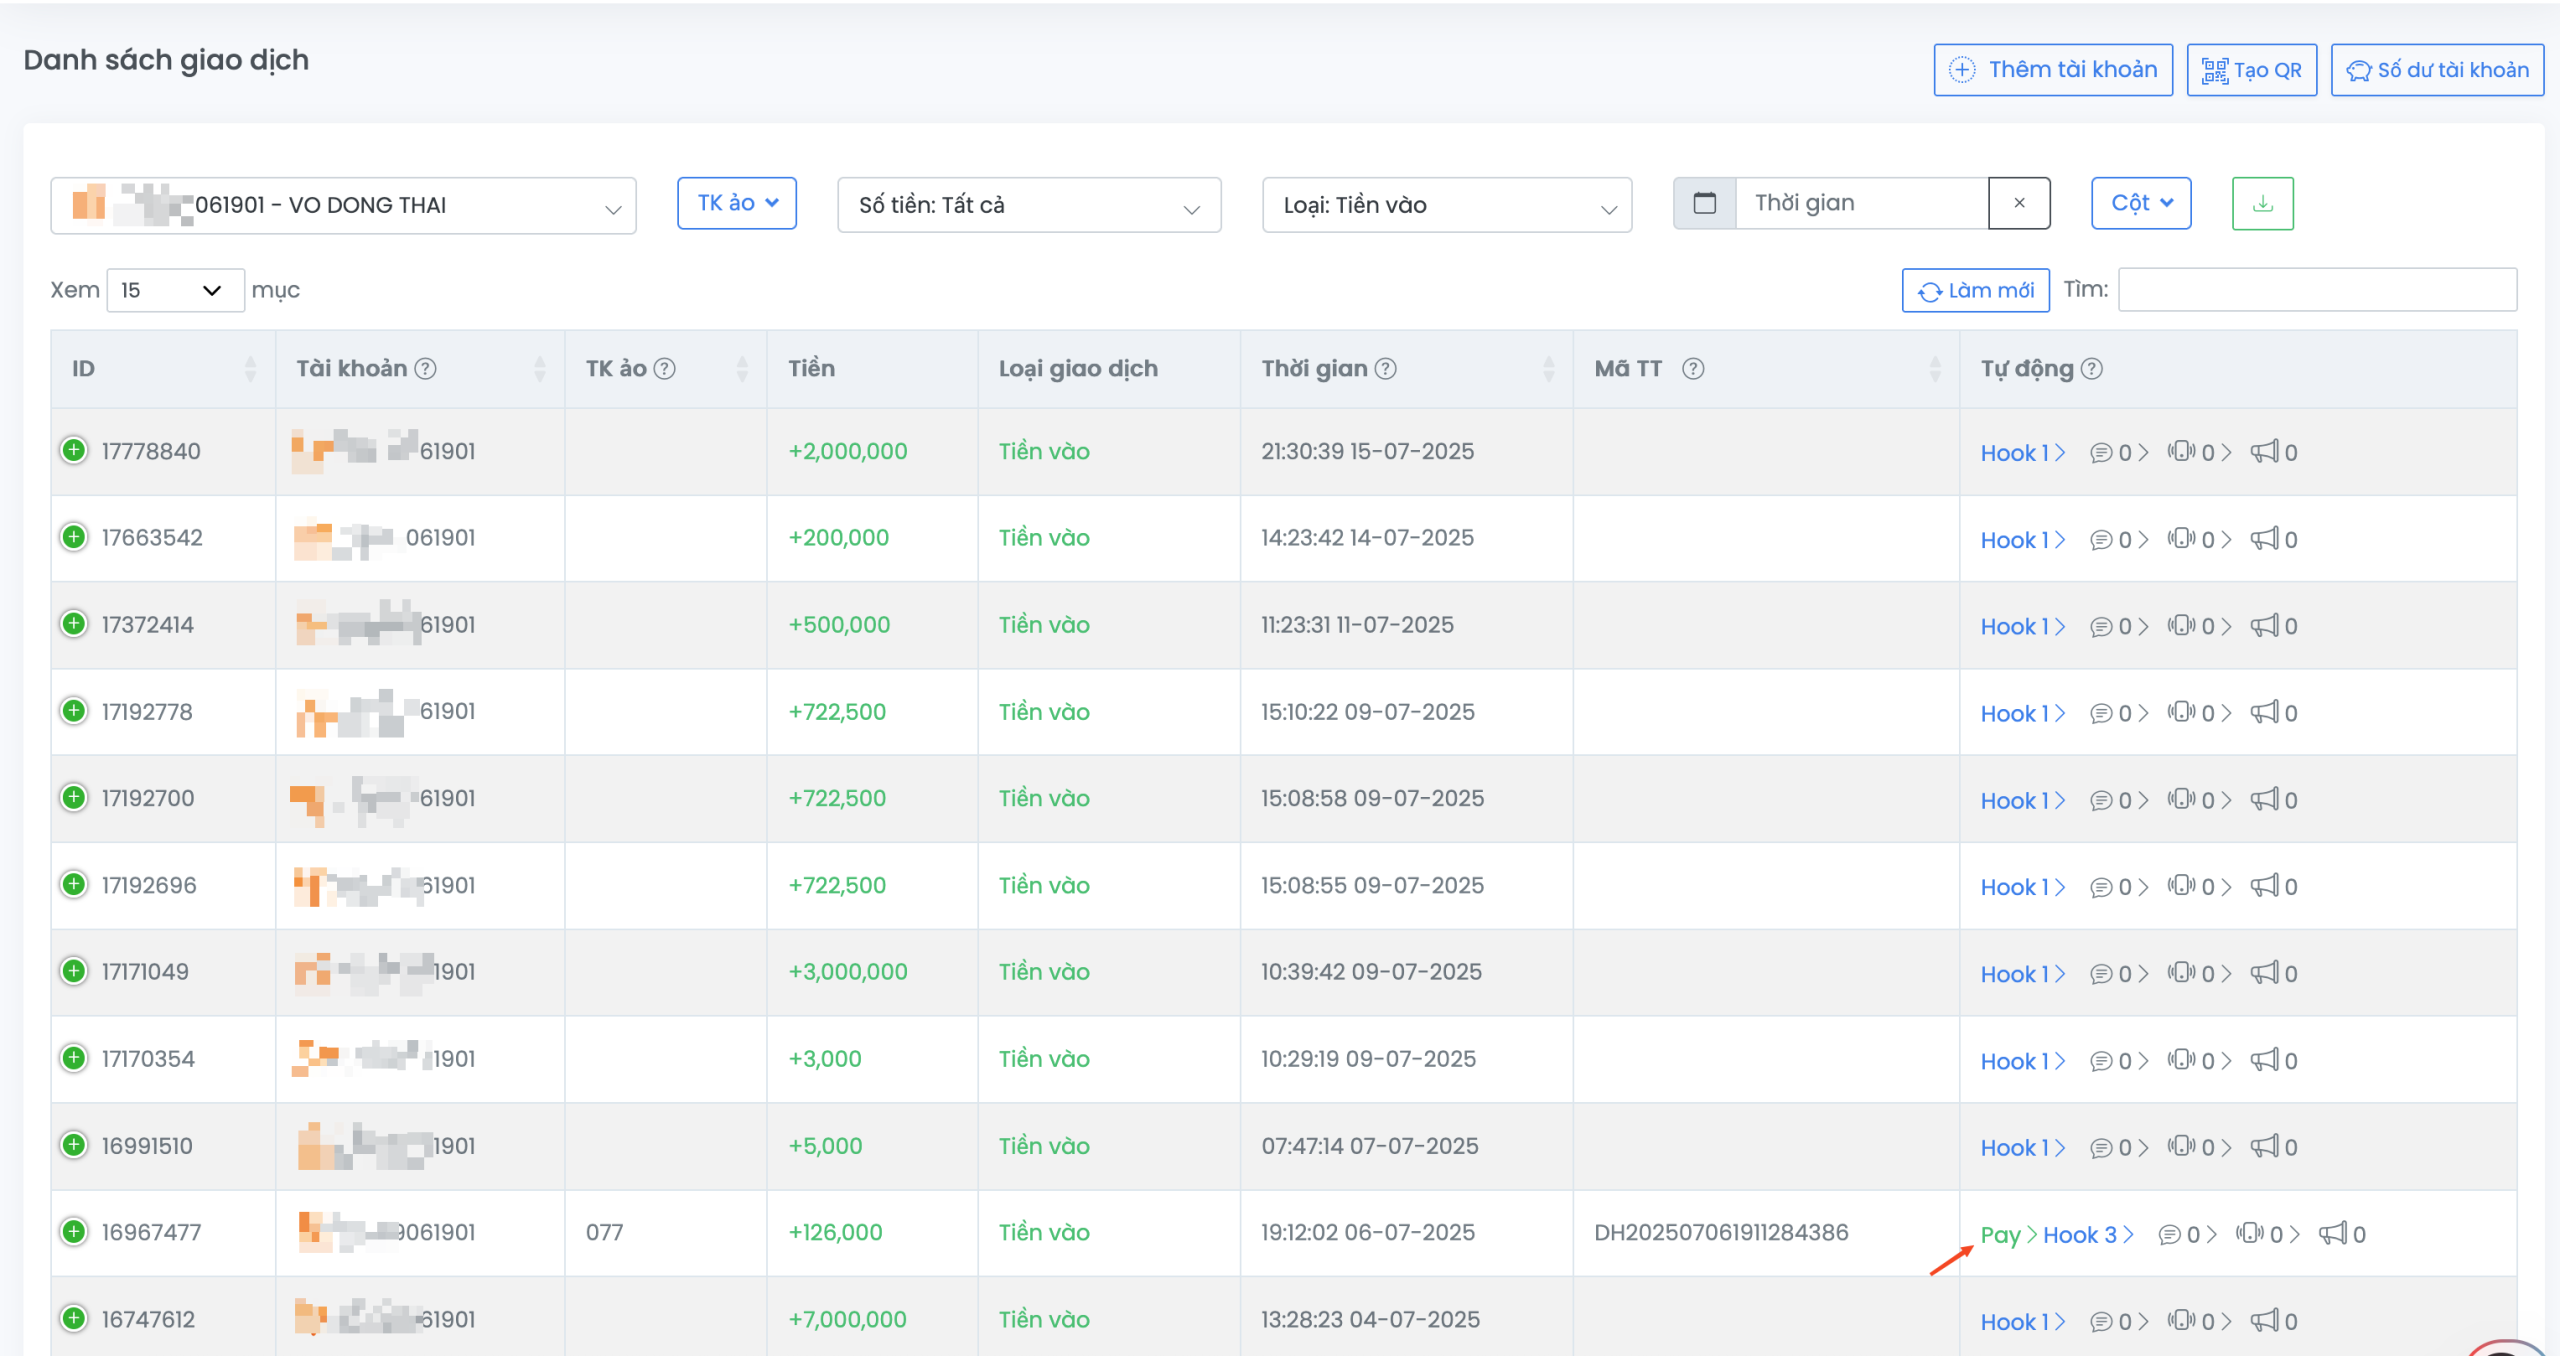Open the Loại: Tiền vào filter
This screenshot has width=2560, height=1356.
[x=1447, y=205]
